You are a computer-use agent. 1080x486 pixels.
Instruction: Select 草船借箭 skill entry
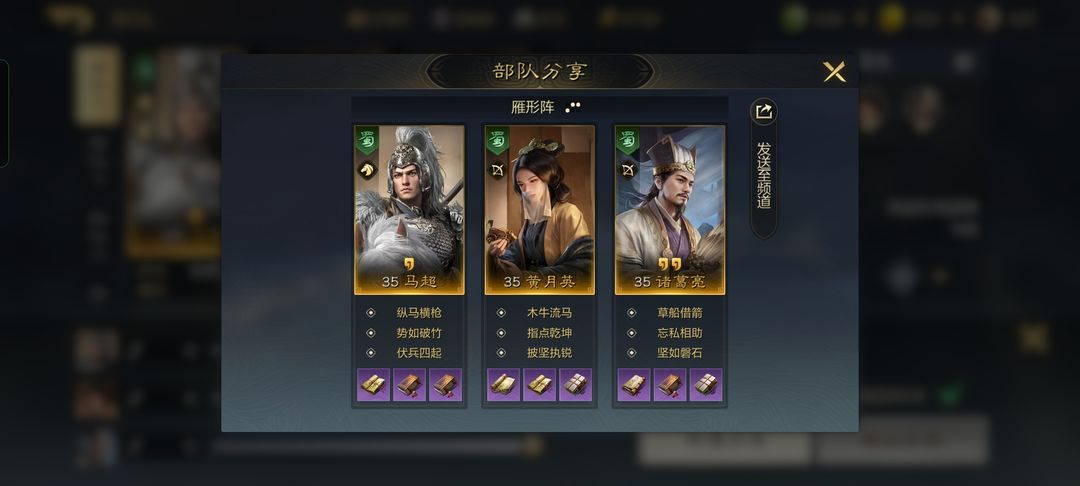(x=679, y=313)
